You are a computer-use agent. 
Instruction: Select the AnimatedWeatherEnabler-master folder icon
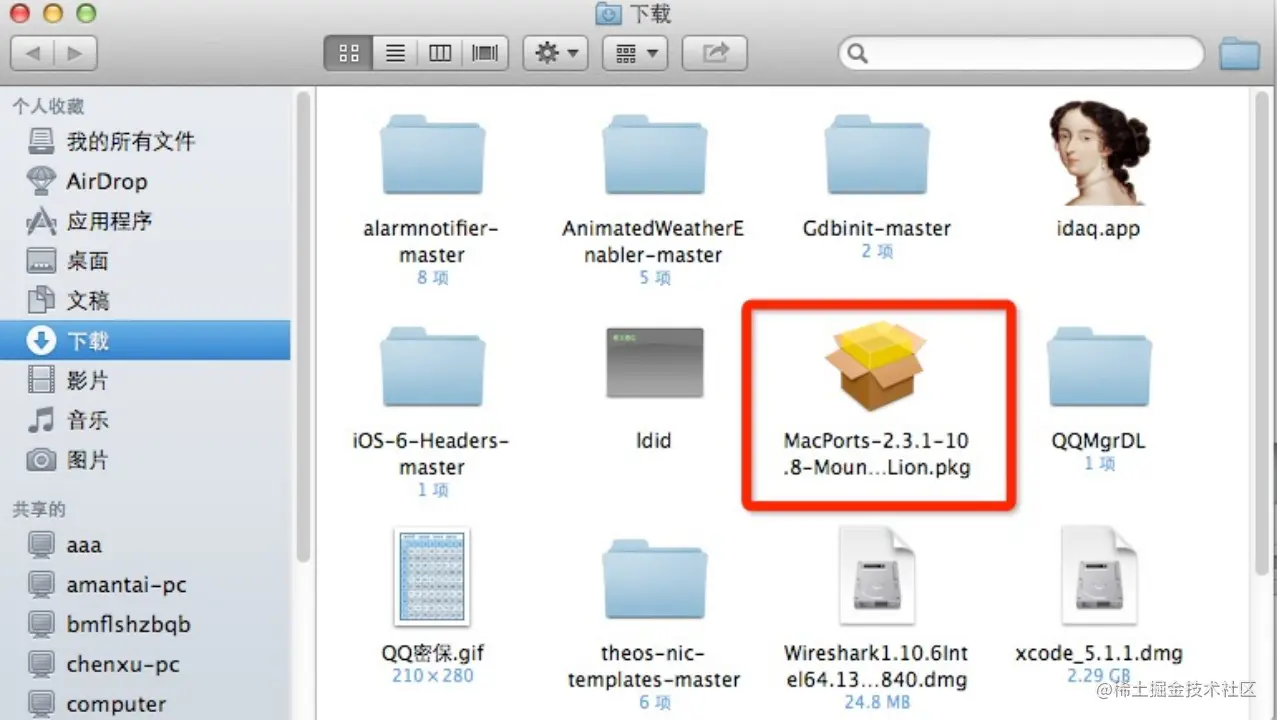(654, 155)
